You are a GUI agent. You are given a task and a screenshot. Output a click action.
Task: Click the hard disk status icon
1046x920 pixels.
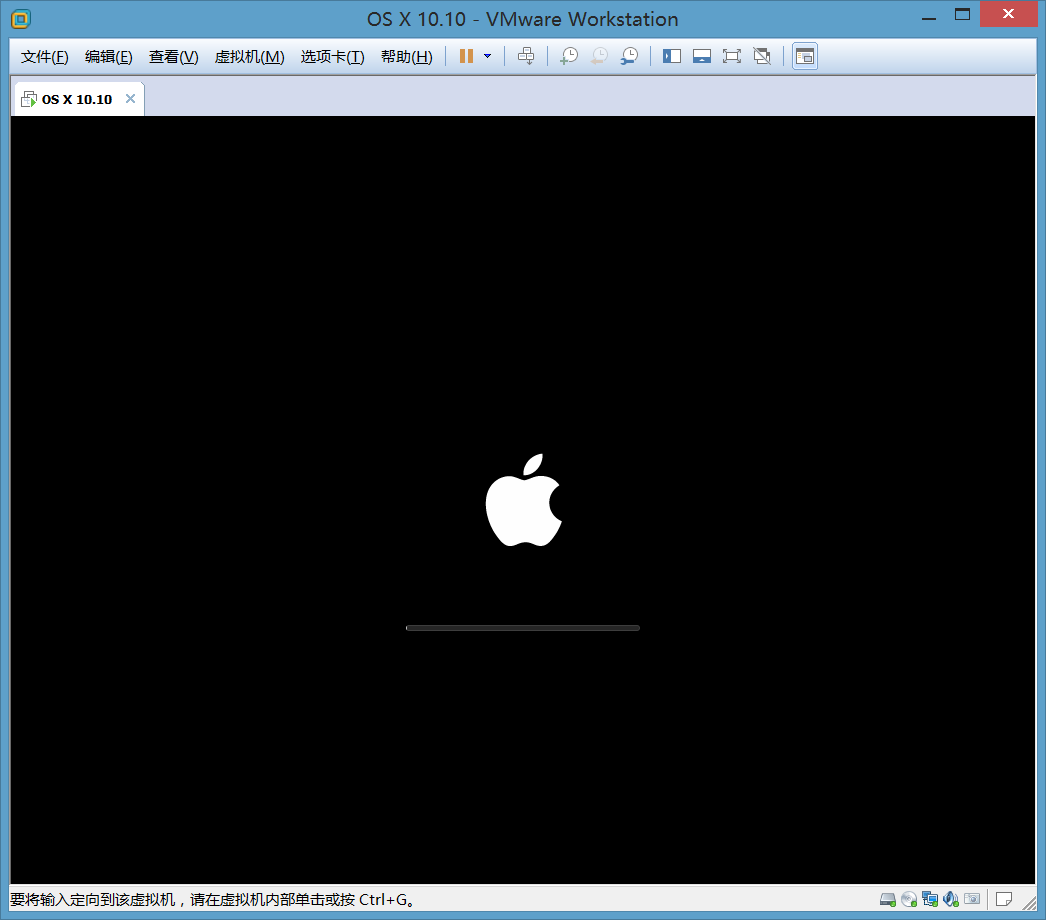[888, 899]
